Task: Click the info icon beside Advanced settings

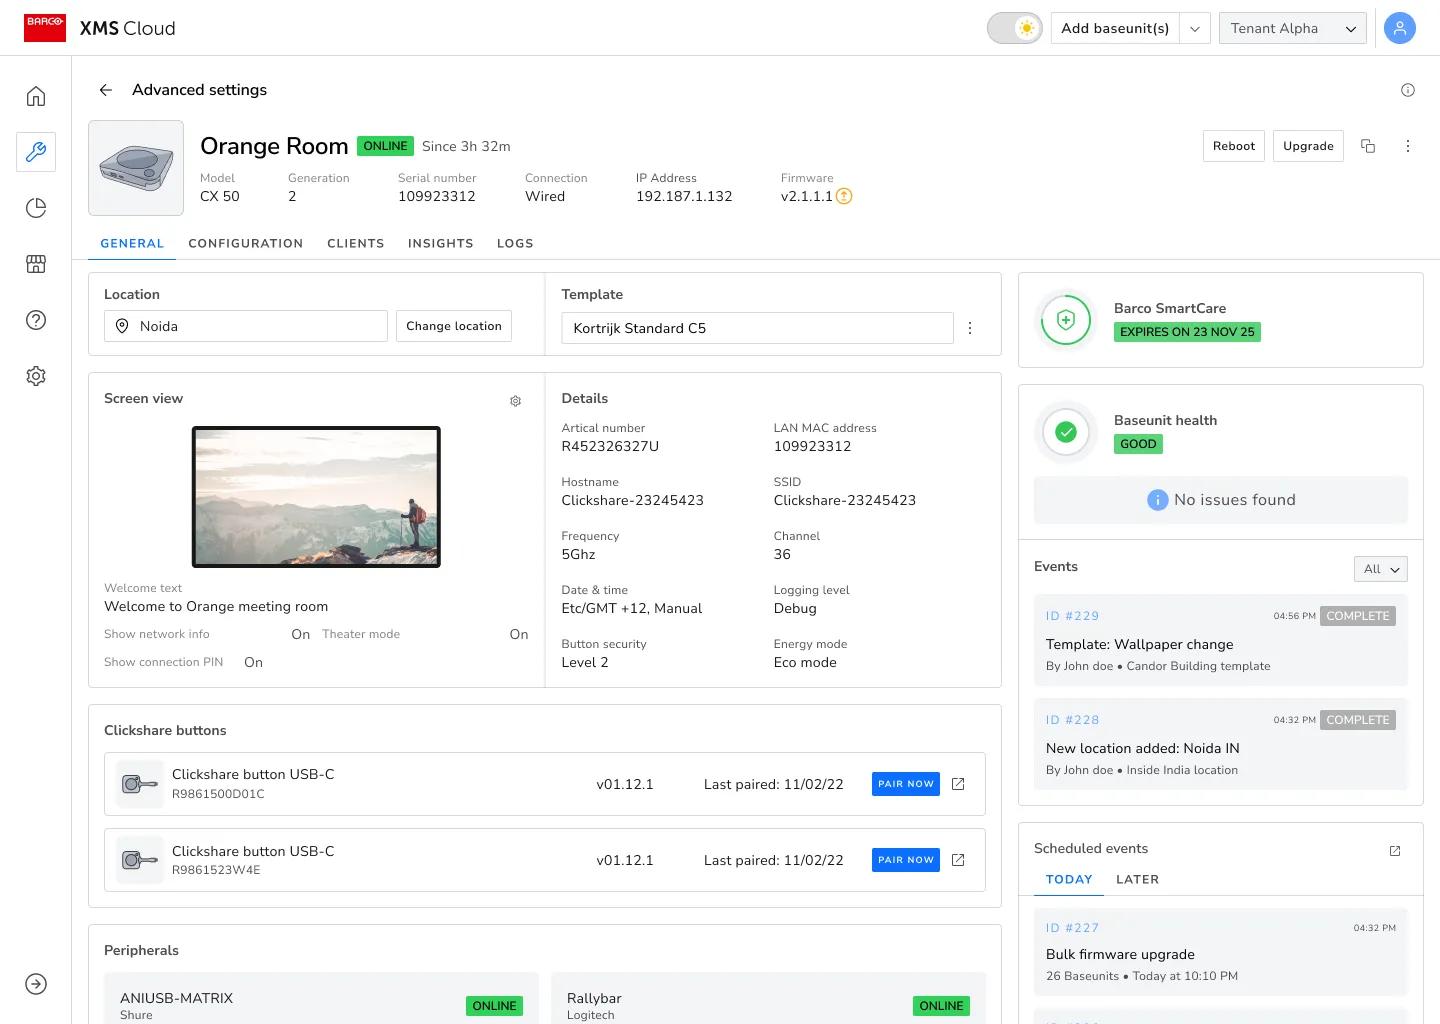Action: pos(1408,90)
